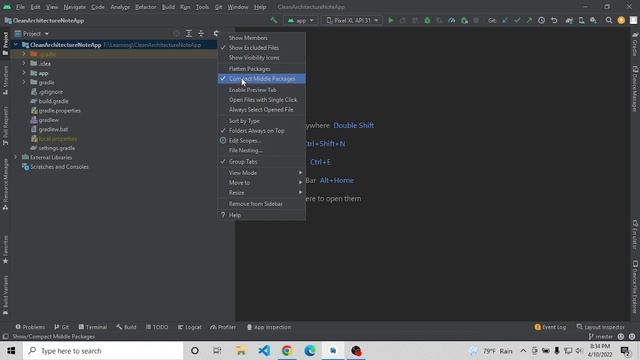Image resolution: width=640 pixels, height=360 pixels.
Task: Open the Problems tool window tab
Action: [30, 327]
